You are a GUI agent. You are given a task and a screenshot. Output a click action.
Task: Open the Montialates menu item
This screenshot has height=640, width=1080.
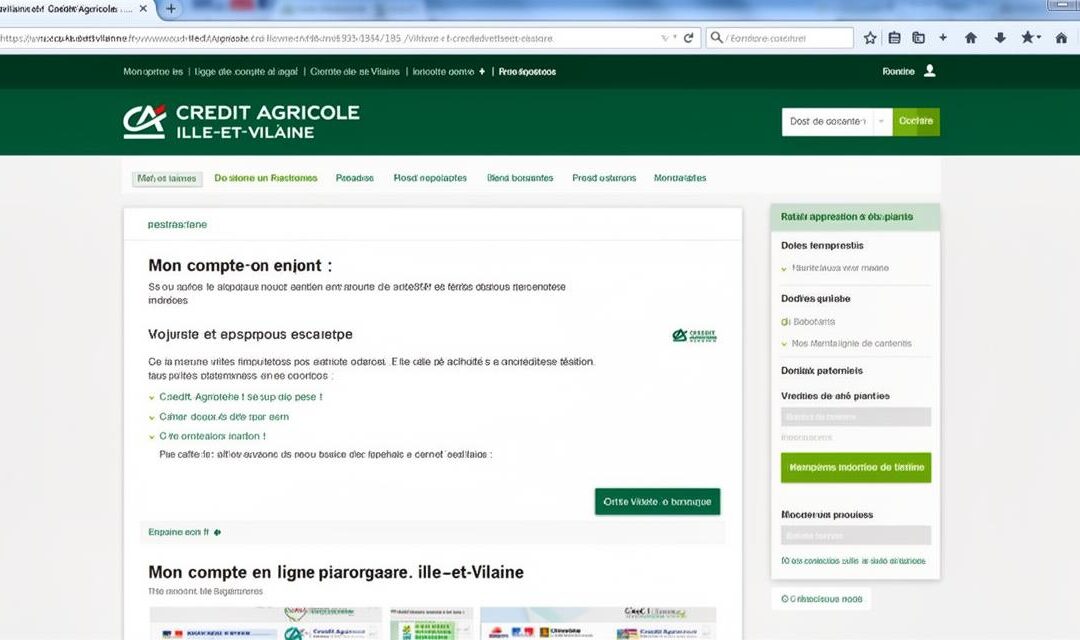(x=680, y=178)
